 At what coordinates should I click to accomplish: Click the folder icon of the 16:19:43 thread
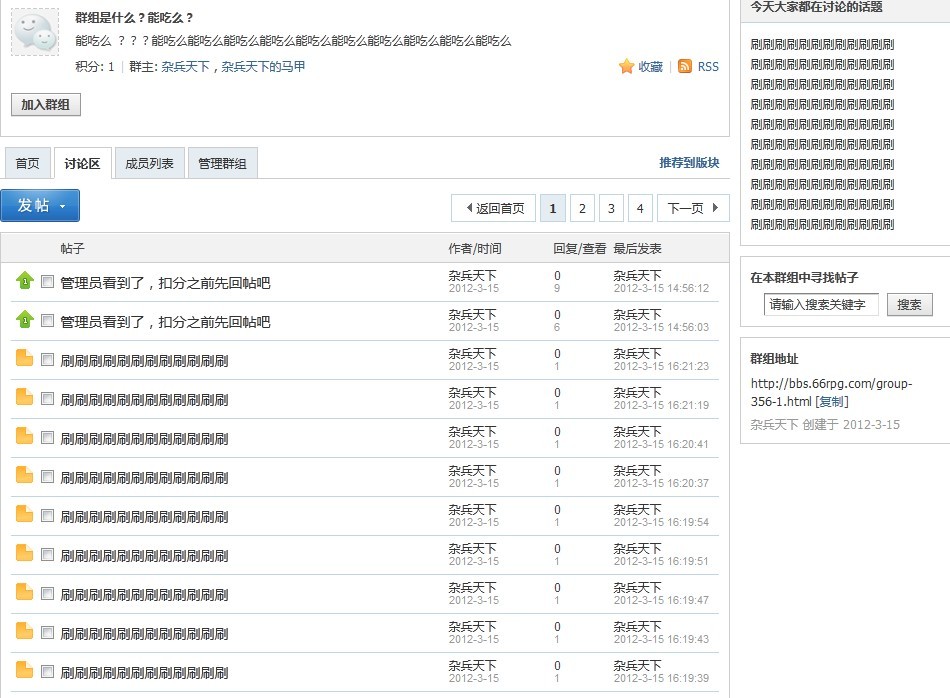coord(24,631)
